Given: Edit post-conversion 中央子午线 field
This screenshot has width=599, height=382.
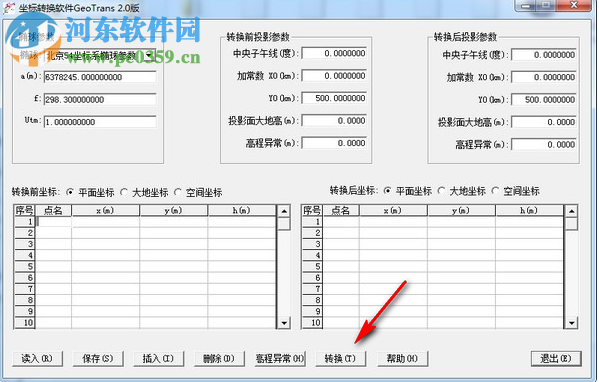Looking at the screenshot, I should pyautogui.click(x=544, y=55).
